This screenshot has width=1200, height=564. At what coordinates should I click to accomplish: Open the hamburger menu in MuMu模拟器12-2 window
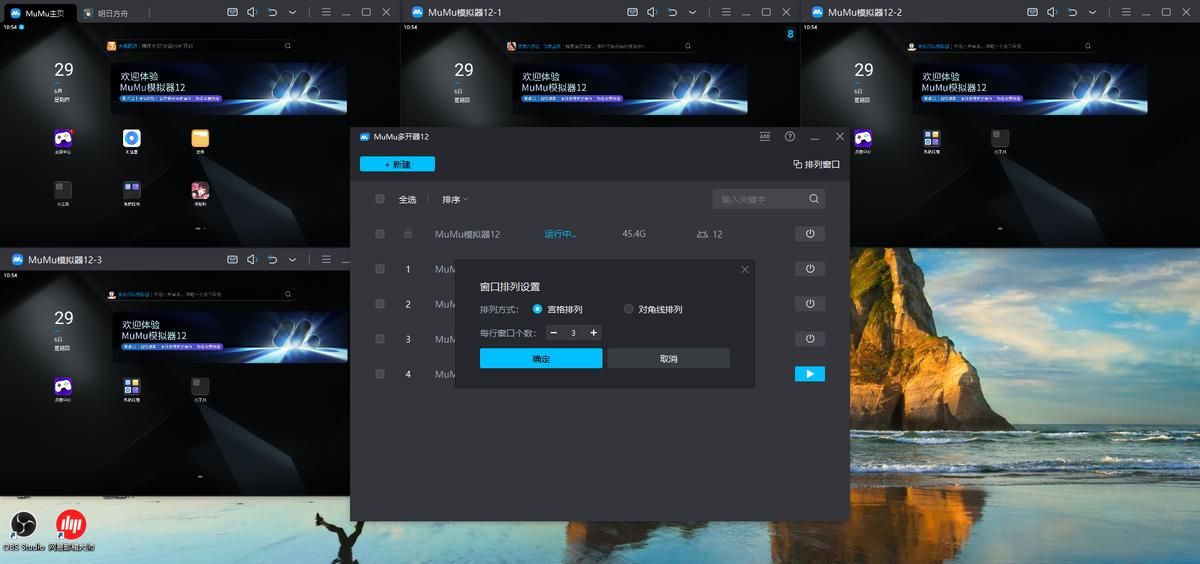point(1127,12)
